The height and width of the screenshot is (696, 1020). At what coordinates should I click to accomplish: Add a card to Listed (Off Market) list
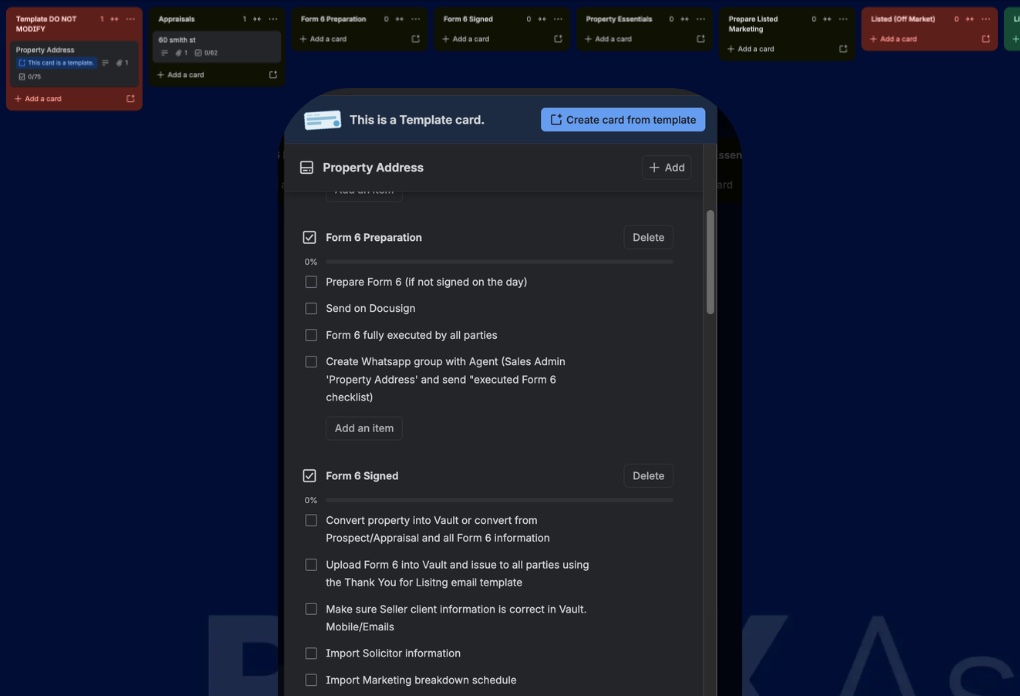[x=893, y=39]
